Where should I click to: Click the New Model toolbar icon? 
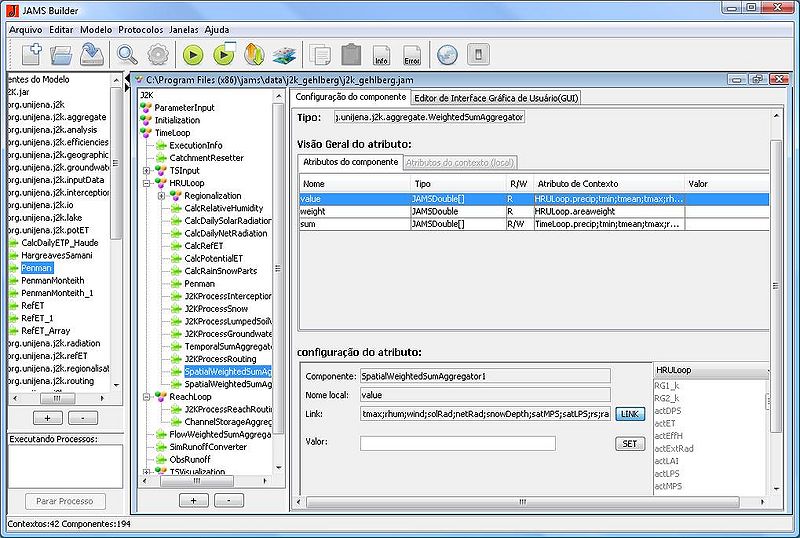[x=31, y=54]
